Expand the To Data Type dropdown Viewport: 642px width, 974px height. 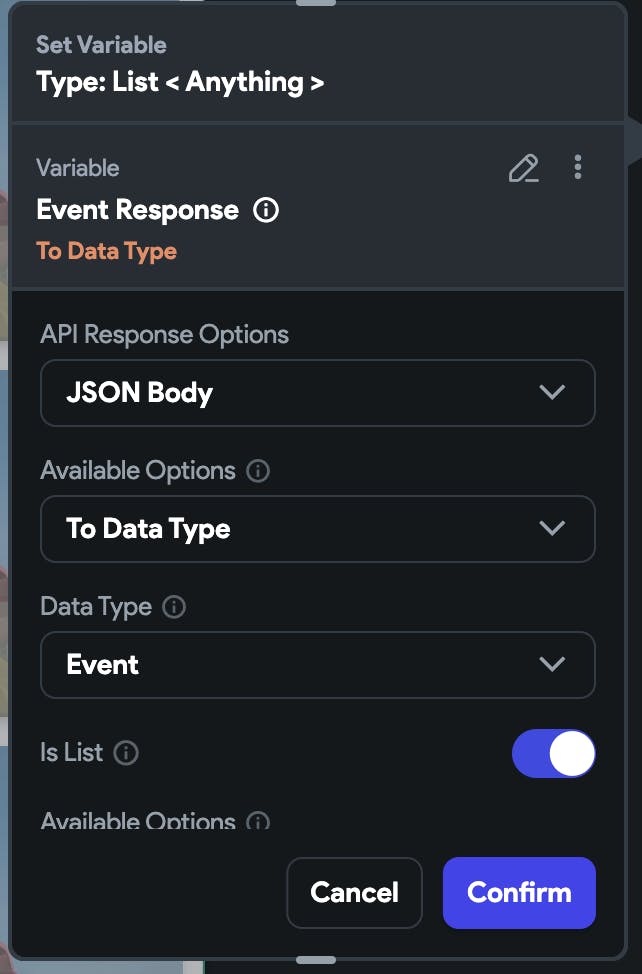(x=317, y=529)
